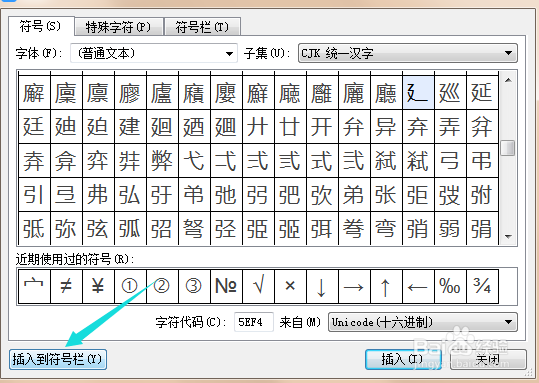Image resolution: width=539 pixels, height=383 pixels.
Task: Select the recent right arrow →
Action: 354,286
